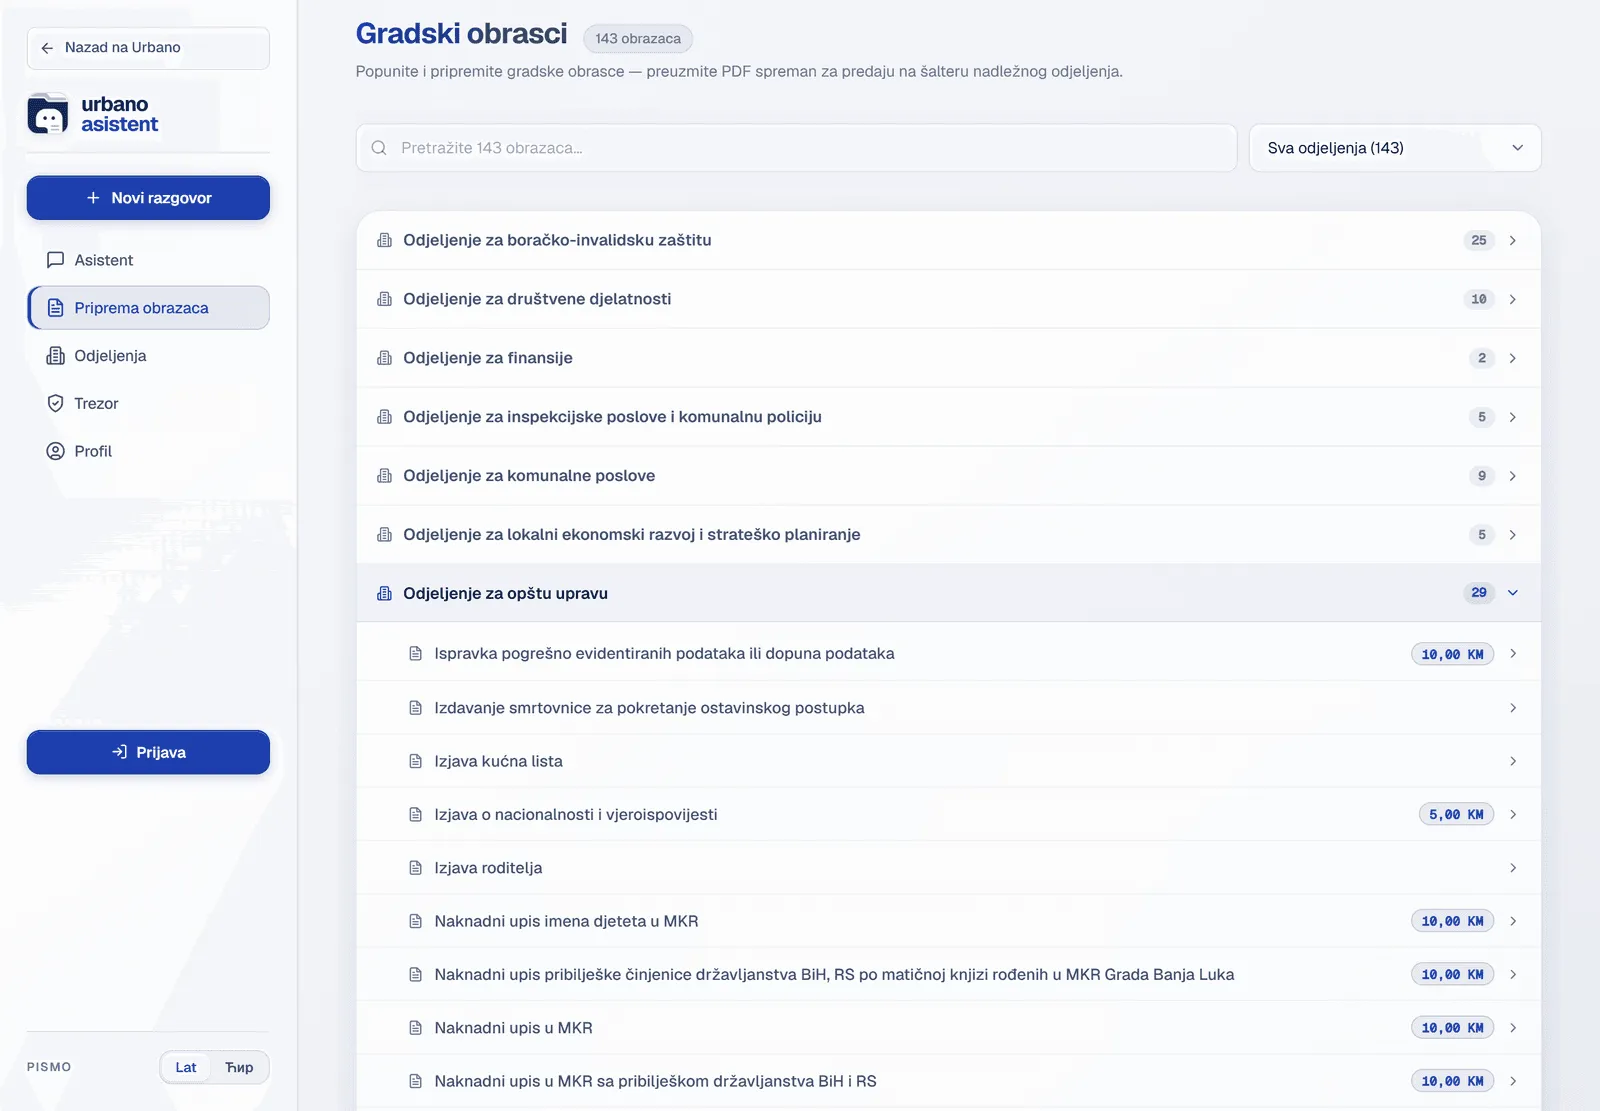This screenshot has width=1600, height=1111.
Task: Click the building icon for inspekcijske poslove row
Action: [x=384, y=417]
